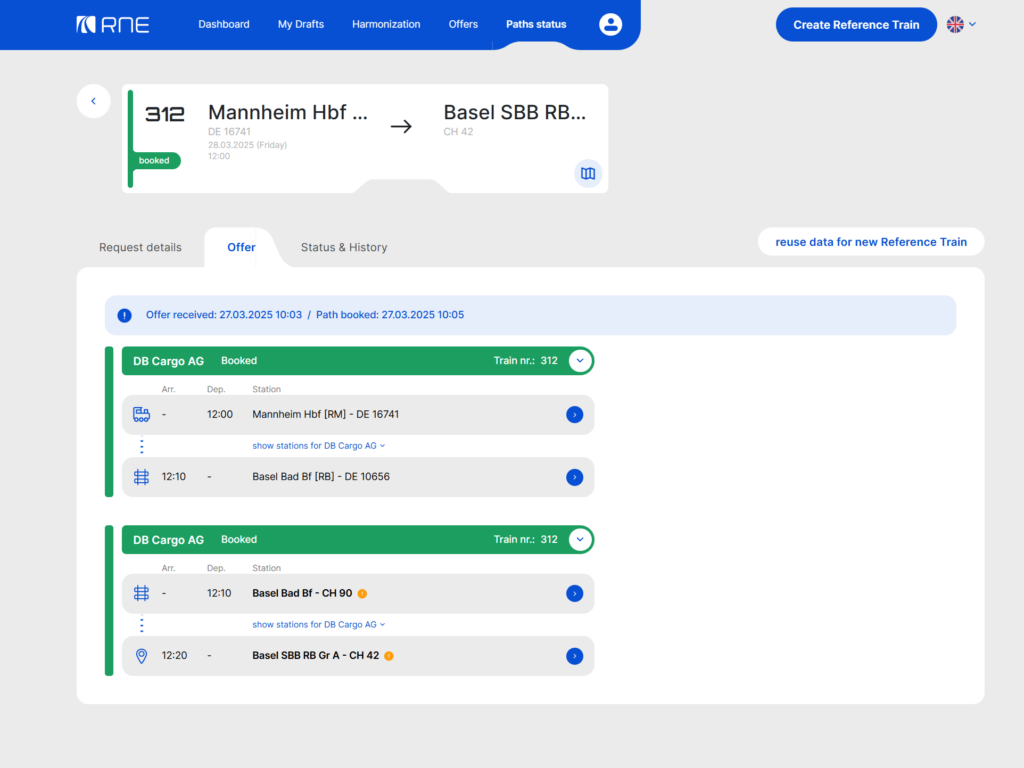Open details arrow for Basel SBB RB Gr A
The height and width of the screenshot is (768, 1024).
point(574,656)
